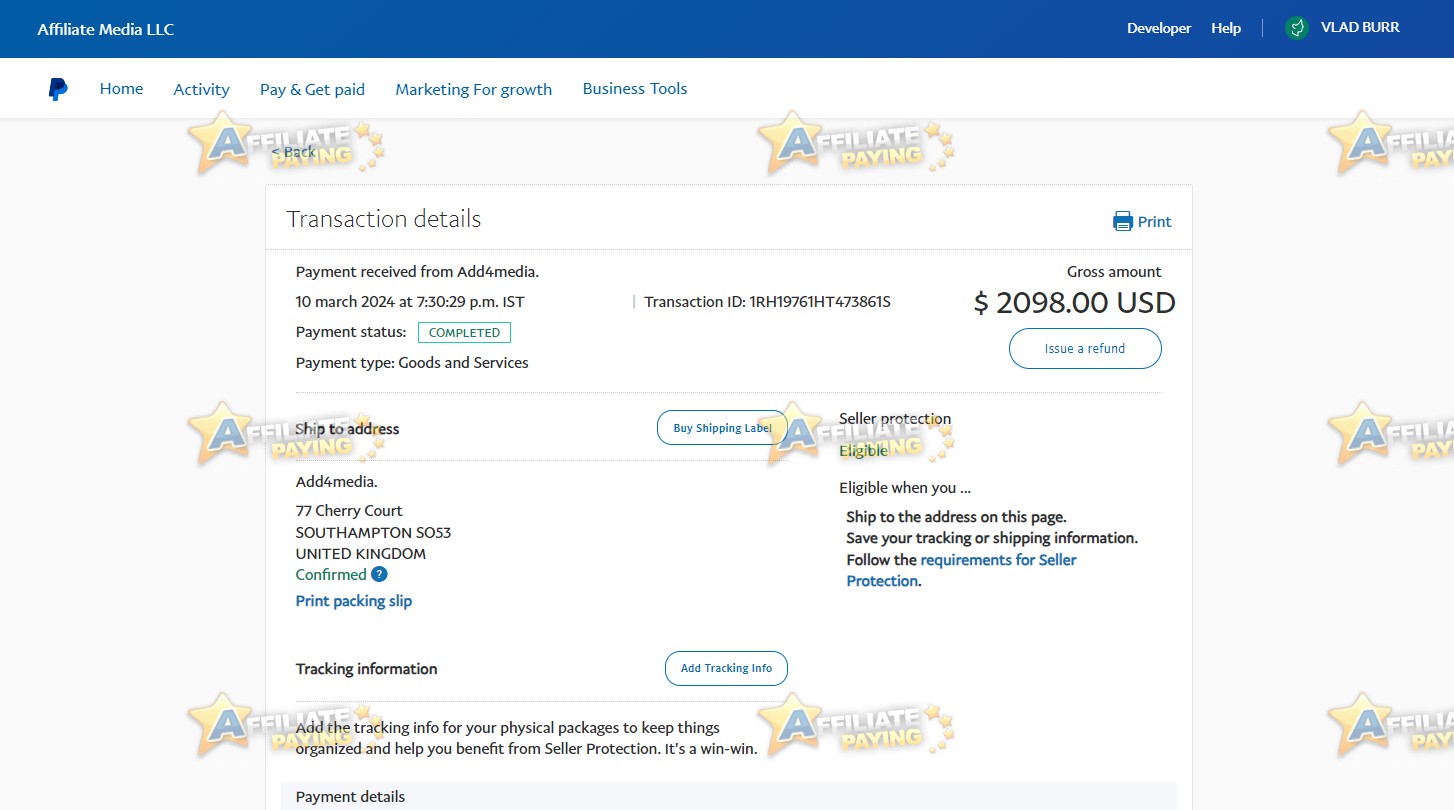The width and height of the screenshot is (1454, 810).
Task: Open the Help link
Action: coord(1226,28)
